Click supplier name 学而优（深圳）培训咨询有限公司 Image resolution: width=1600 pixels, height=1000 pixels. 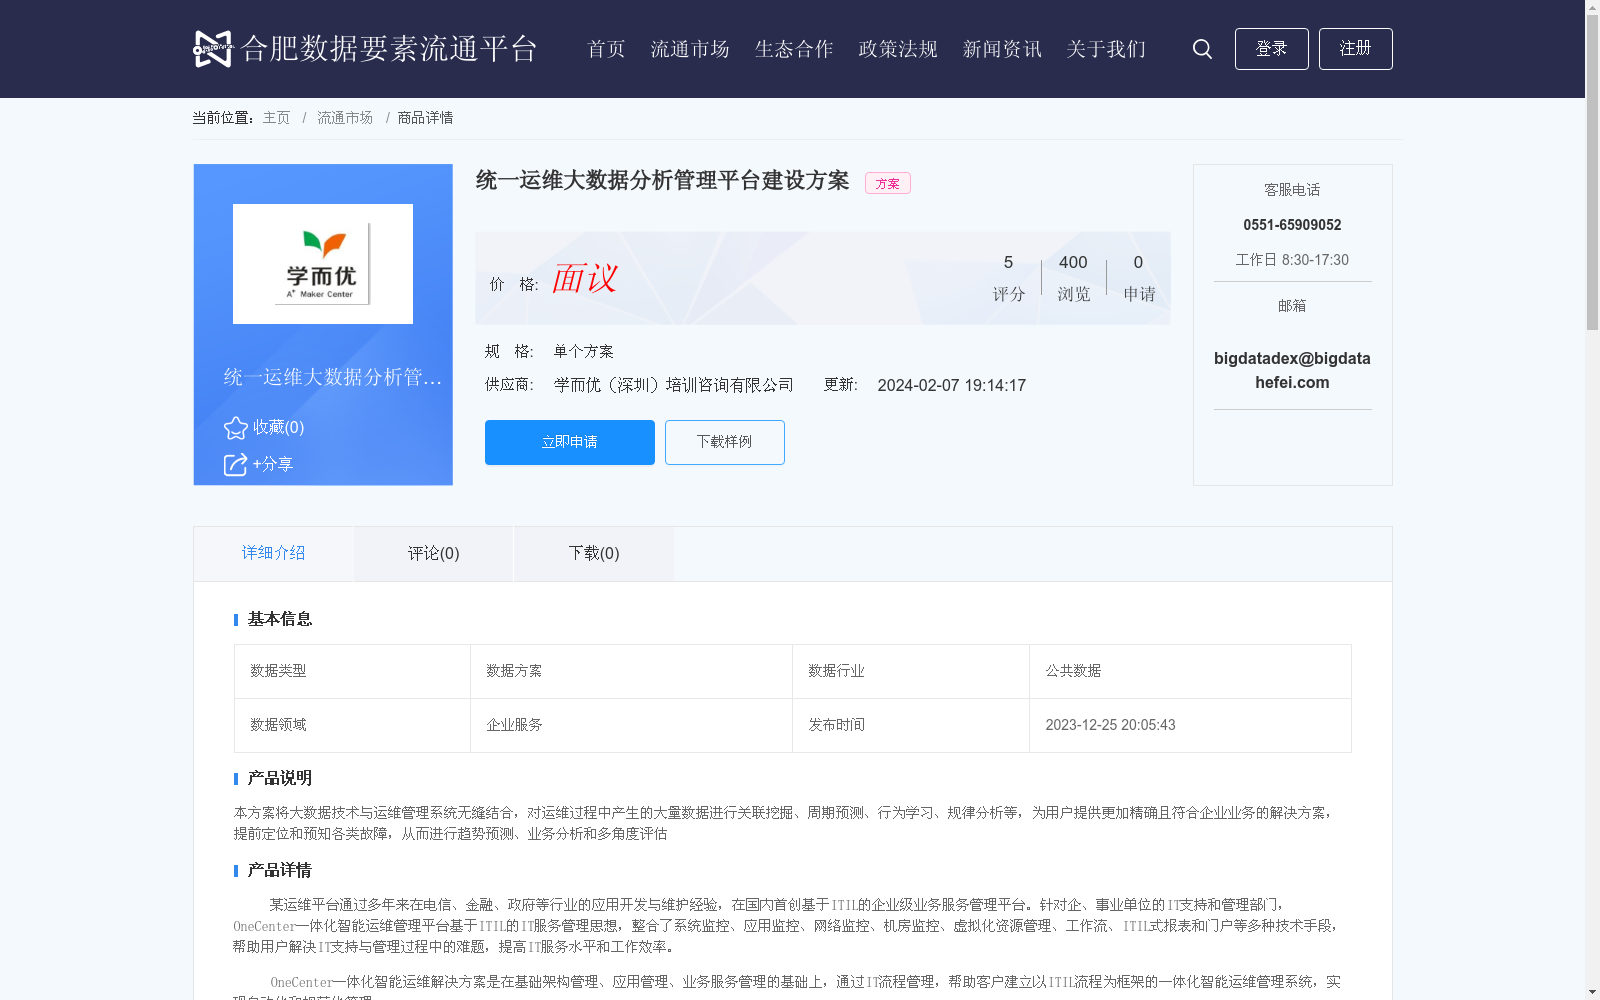point(674,385)
